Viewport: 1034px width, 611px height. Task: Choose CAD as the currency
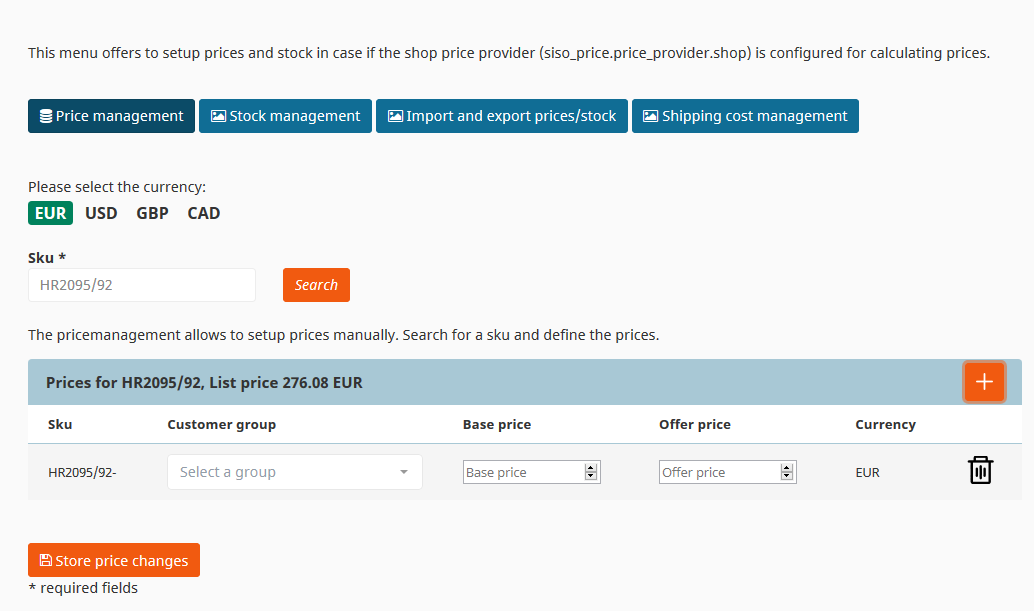tap(204, 214)
